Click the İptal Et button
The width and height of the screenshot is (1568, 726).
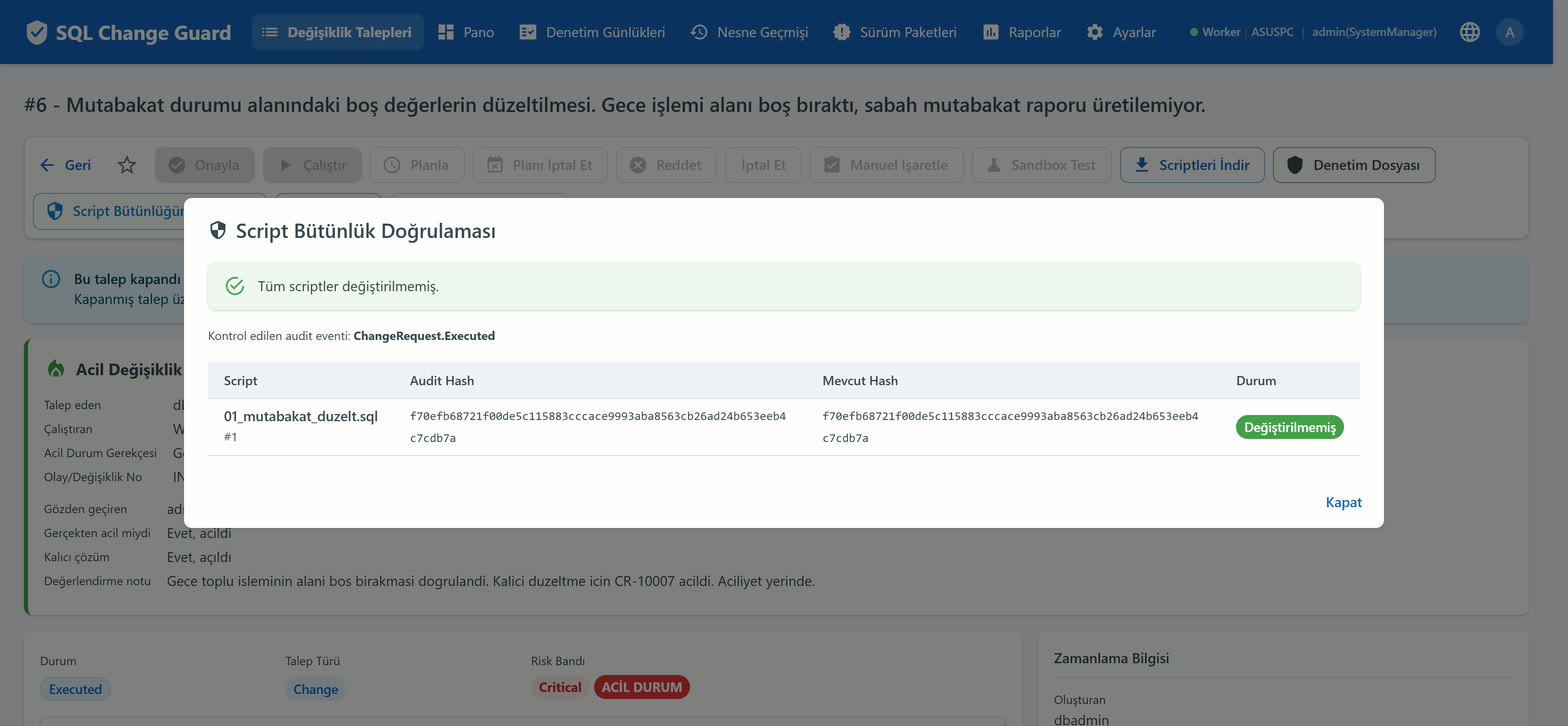[763, 165]
